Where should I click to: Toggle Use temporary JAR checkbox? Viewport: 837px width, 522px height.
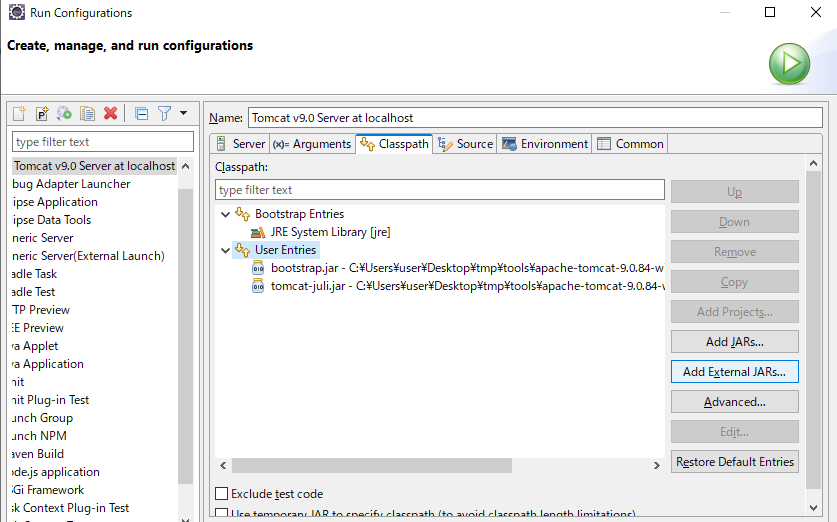pyautogui.click(x=221, y=512)
